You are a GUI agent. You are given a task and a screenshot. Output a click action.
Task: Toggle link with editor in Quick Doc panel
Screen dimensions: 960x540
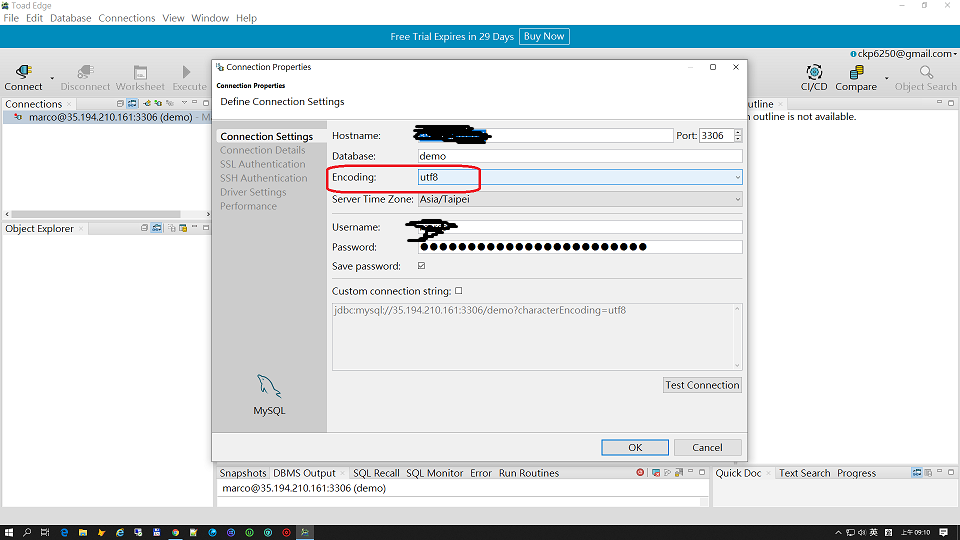917,472
